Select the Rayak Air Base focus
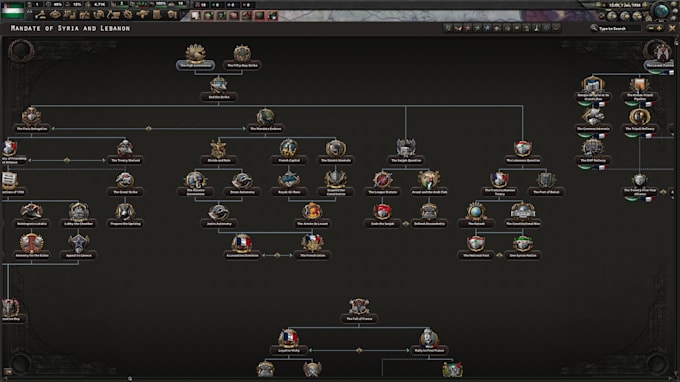Viewport: 680px width, 382px height. (x=289, y=183)
